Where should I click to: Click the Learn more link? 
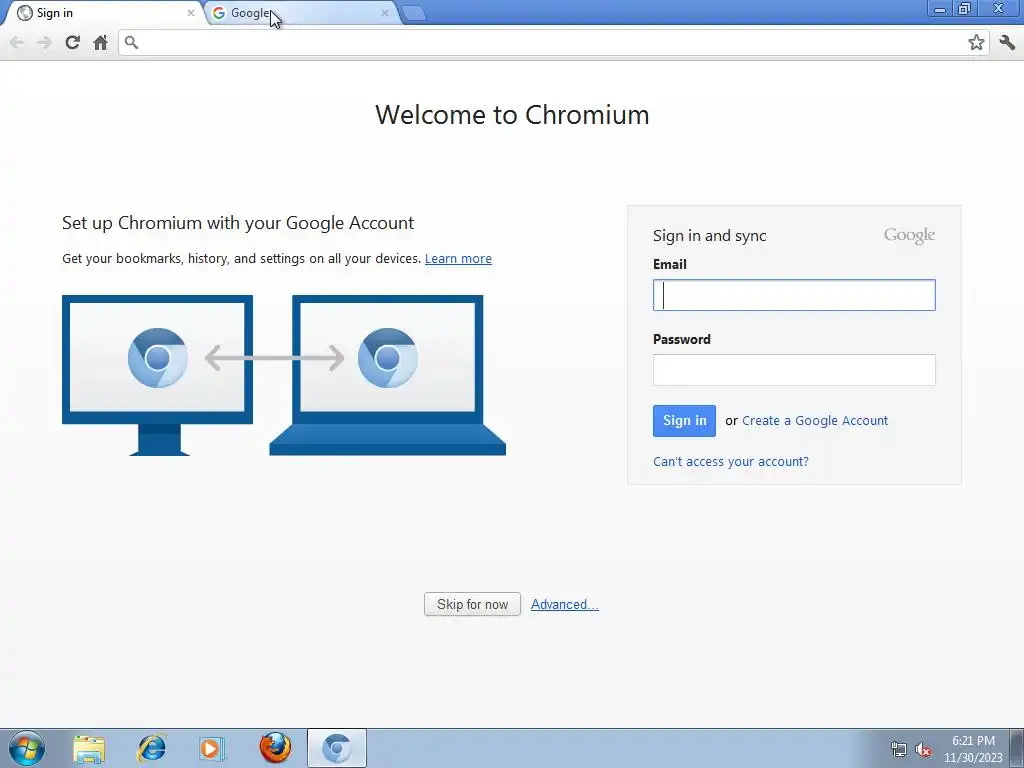coord(458,259)
